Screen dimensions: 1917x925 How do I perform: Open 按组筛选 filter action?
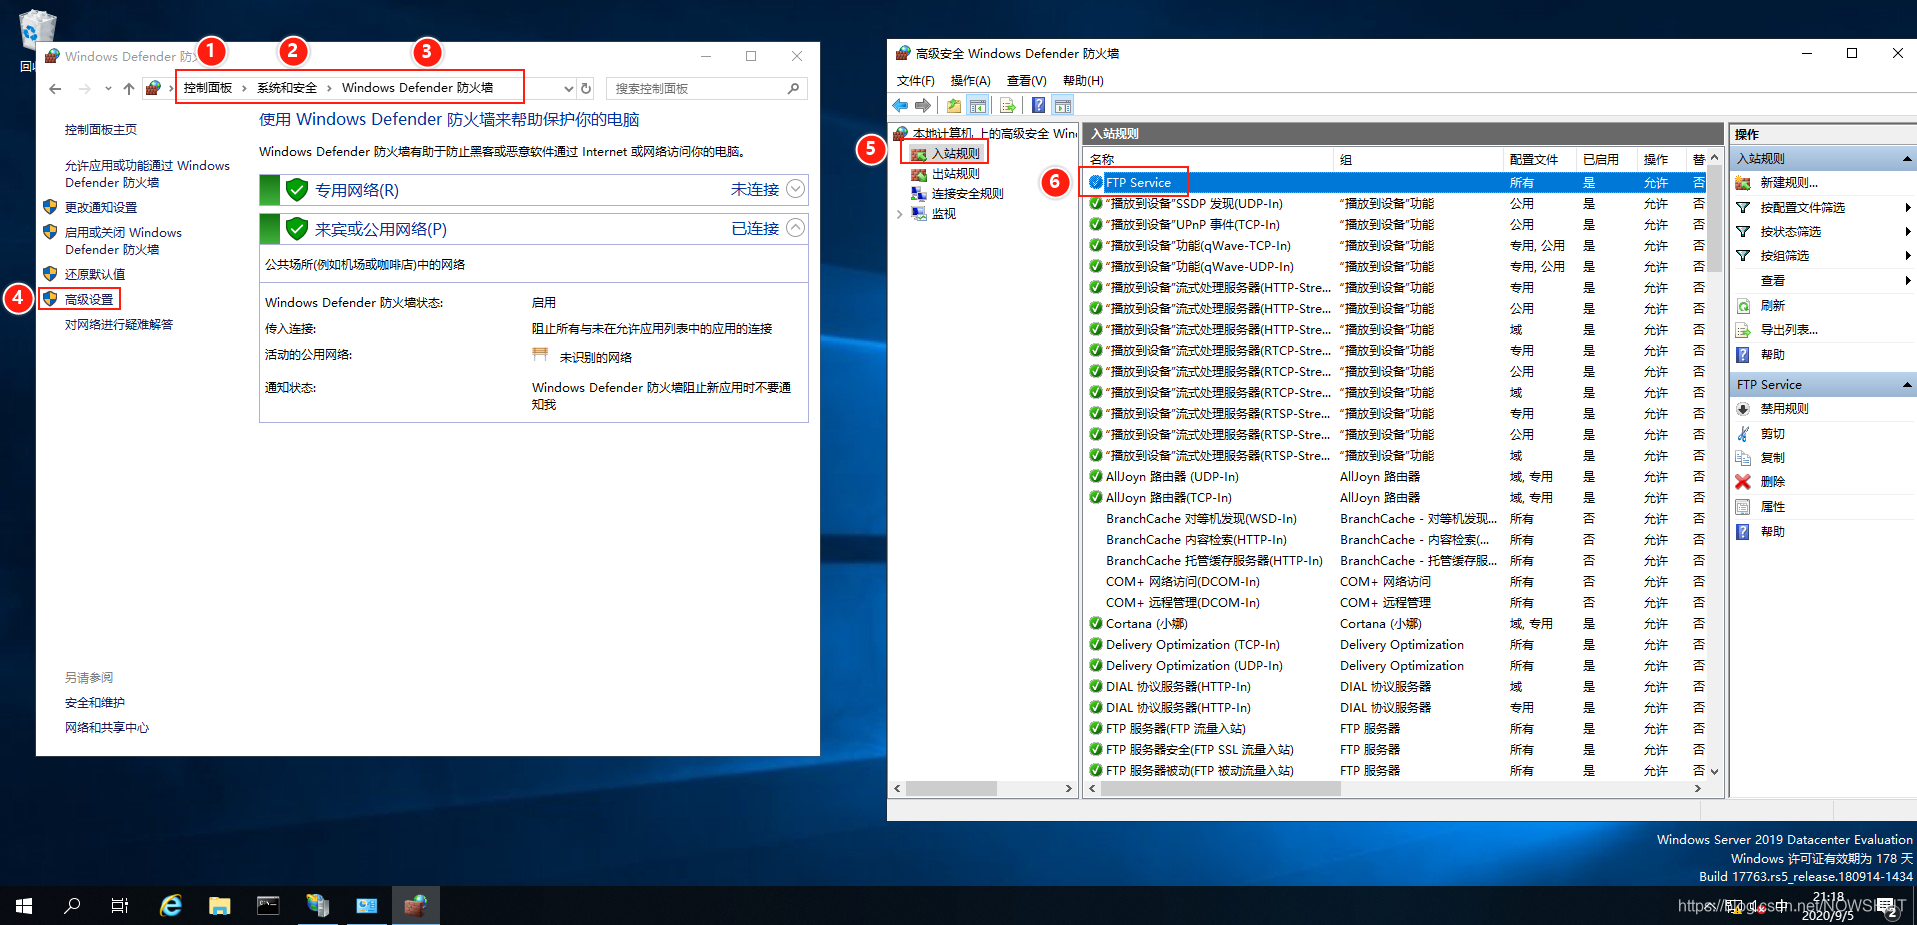[1784, 255]
